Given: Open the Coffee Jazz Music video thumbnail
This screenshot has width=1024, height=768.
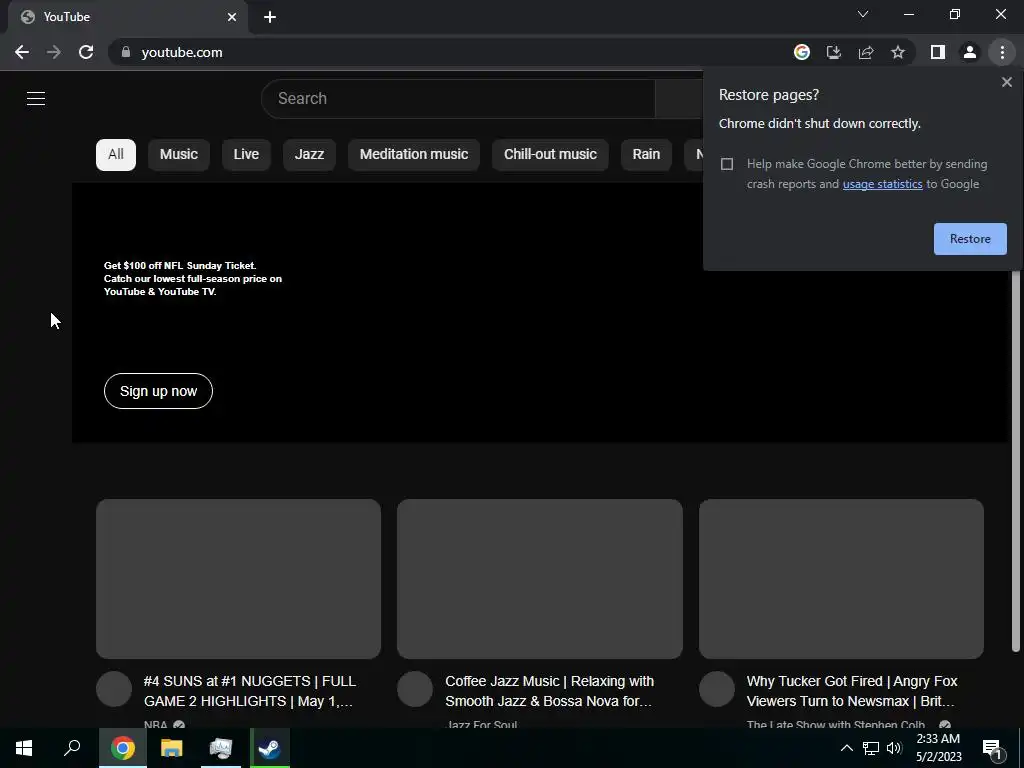Looking at the screenshot, I should coord(539,579).
